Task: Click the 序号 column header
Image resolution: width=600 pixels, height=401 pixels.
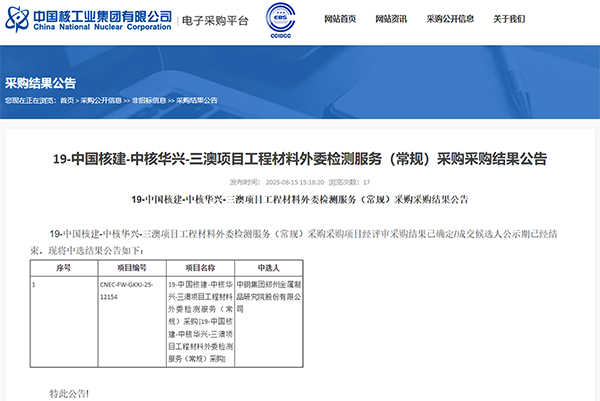Action: pos(63,268)
